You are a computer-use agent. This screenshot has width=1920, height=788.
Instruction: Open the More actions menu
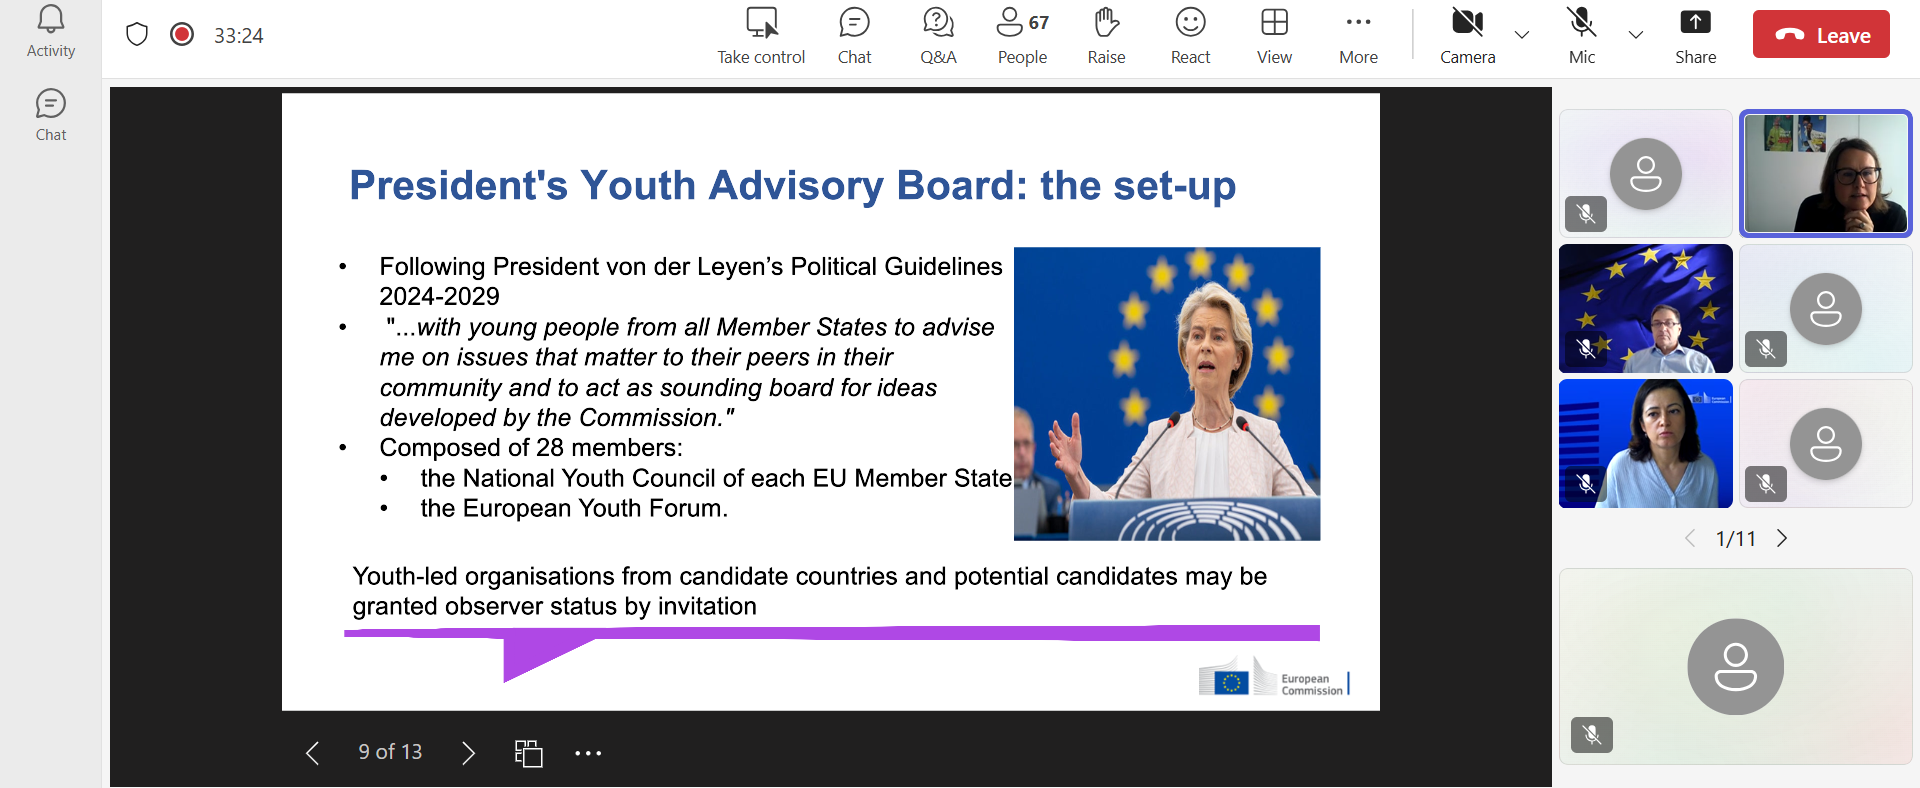[x=1359, y=36]
